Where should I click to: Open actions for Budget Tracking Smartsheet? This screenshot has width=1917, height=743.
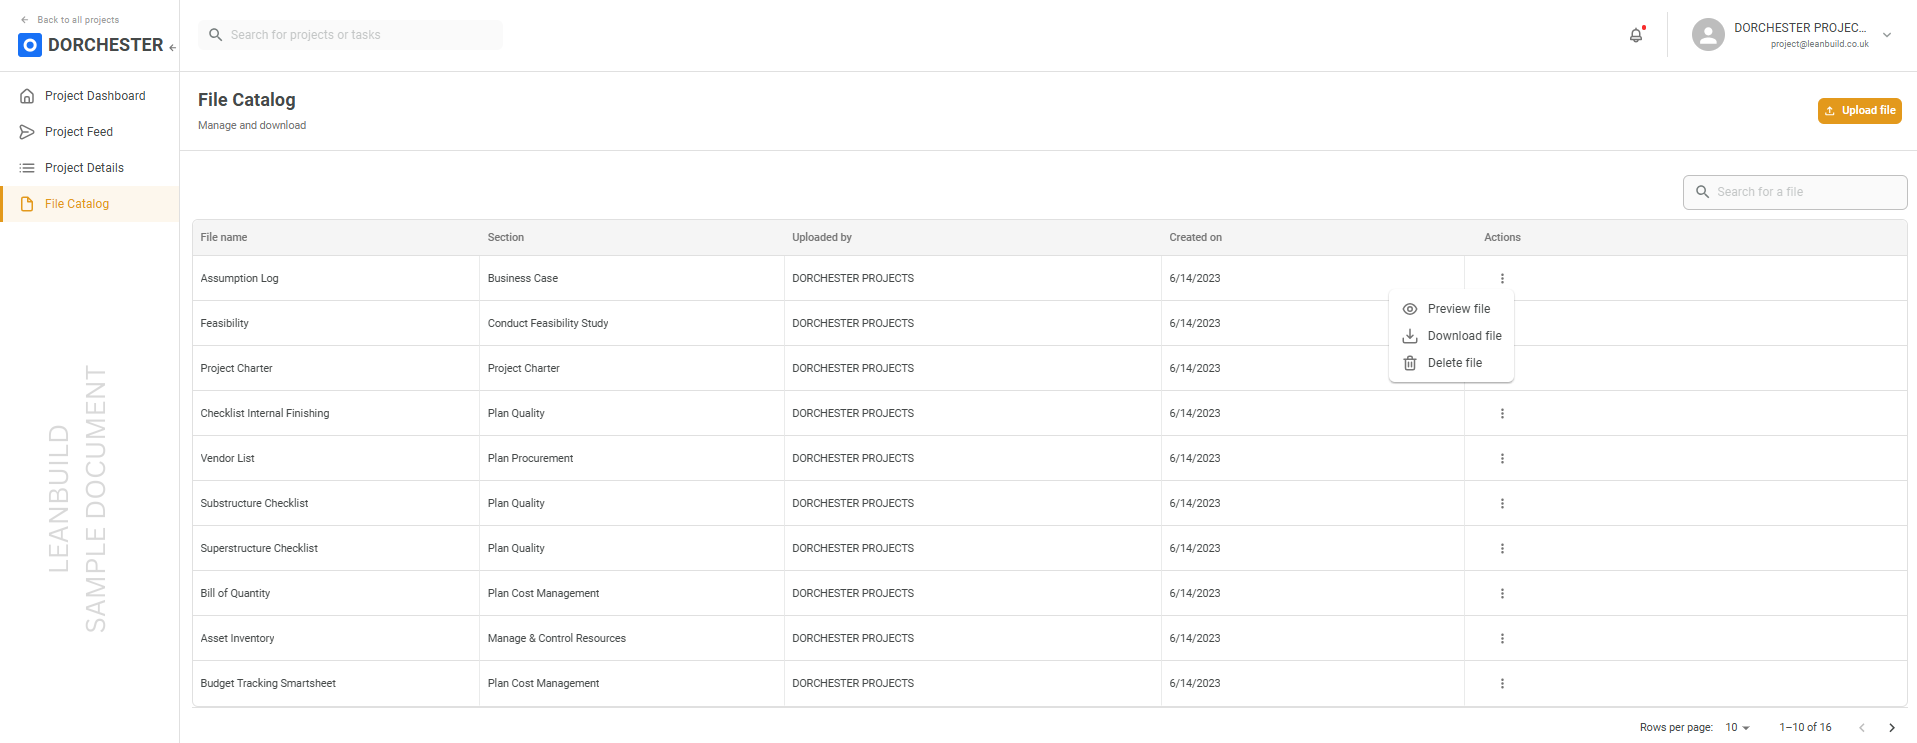(1502, 683)
